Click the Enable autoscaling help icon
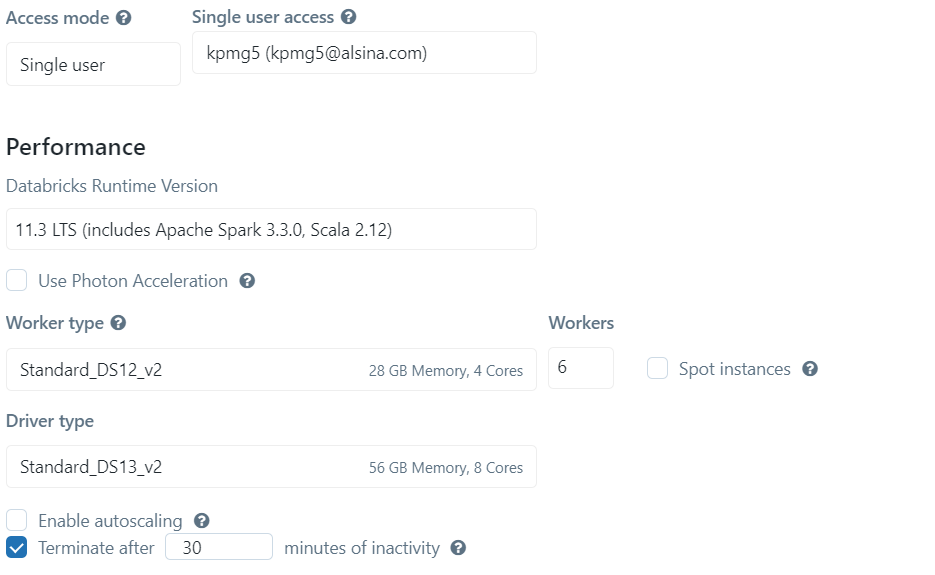 click(201, 521)
